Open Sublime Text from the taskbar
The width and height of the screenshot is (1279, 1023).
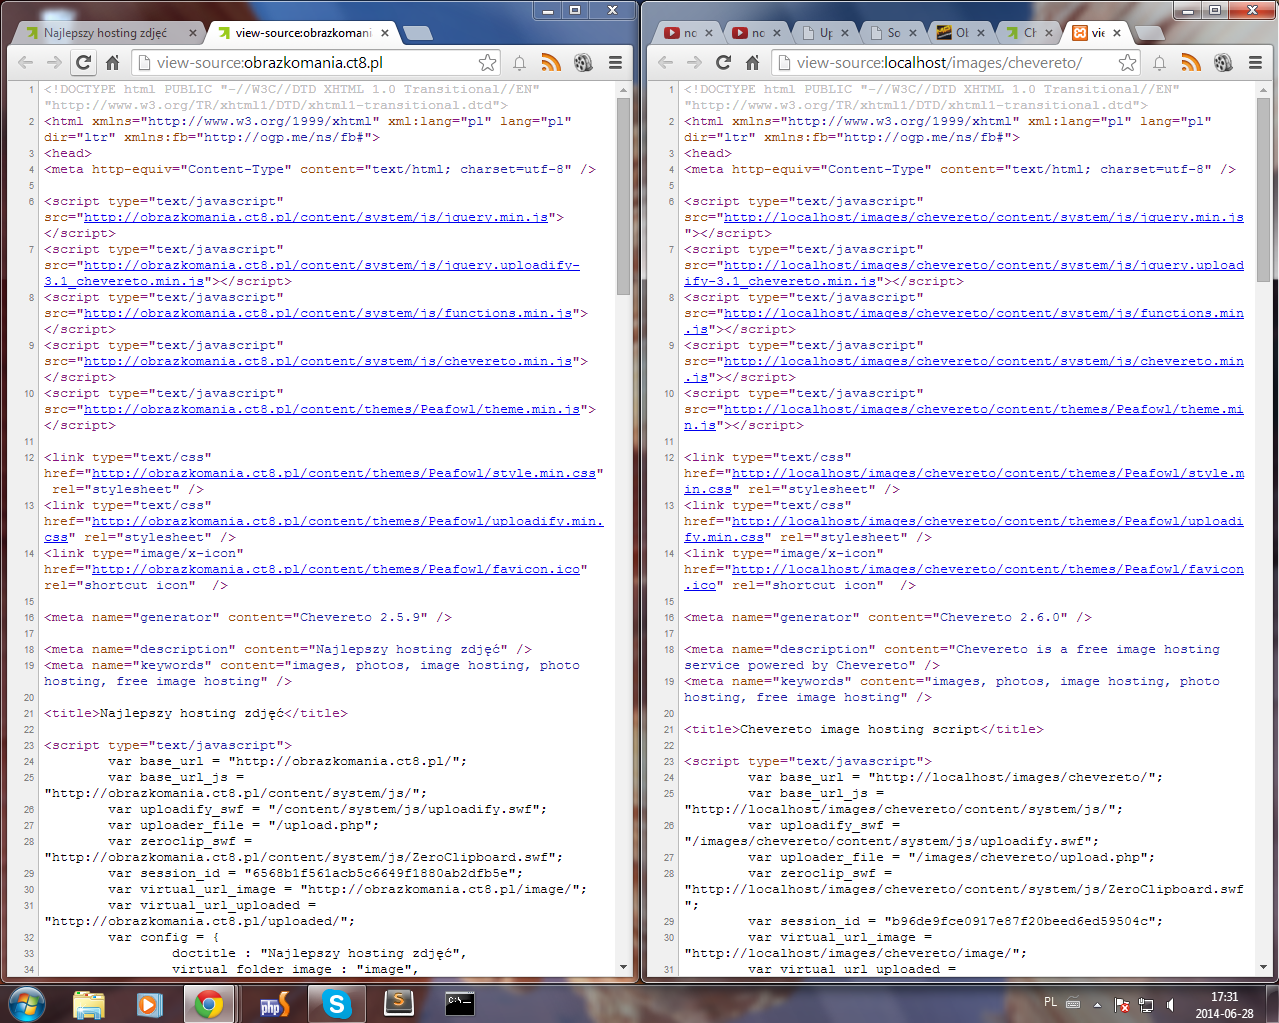[x=399, y=1003]
